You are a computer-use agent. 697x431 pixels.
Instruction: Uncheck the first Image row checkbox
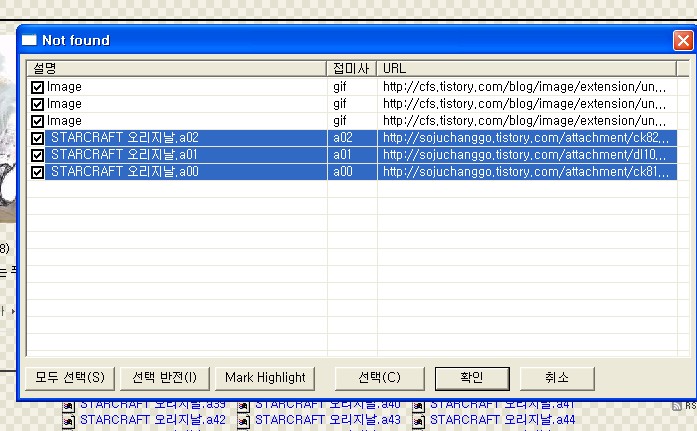(37, 87)
